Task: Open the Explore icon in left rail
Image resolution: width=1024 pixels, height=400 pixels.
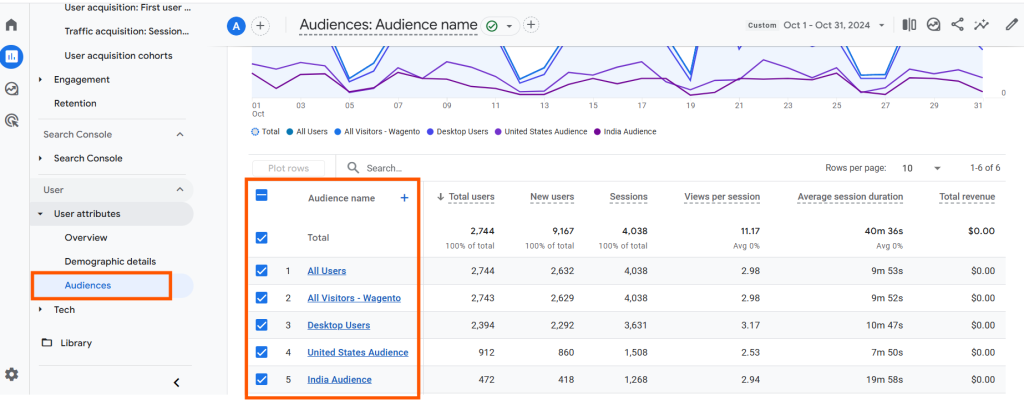Action: tap(12, 88)
